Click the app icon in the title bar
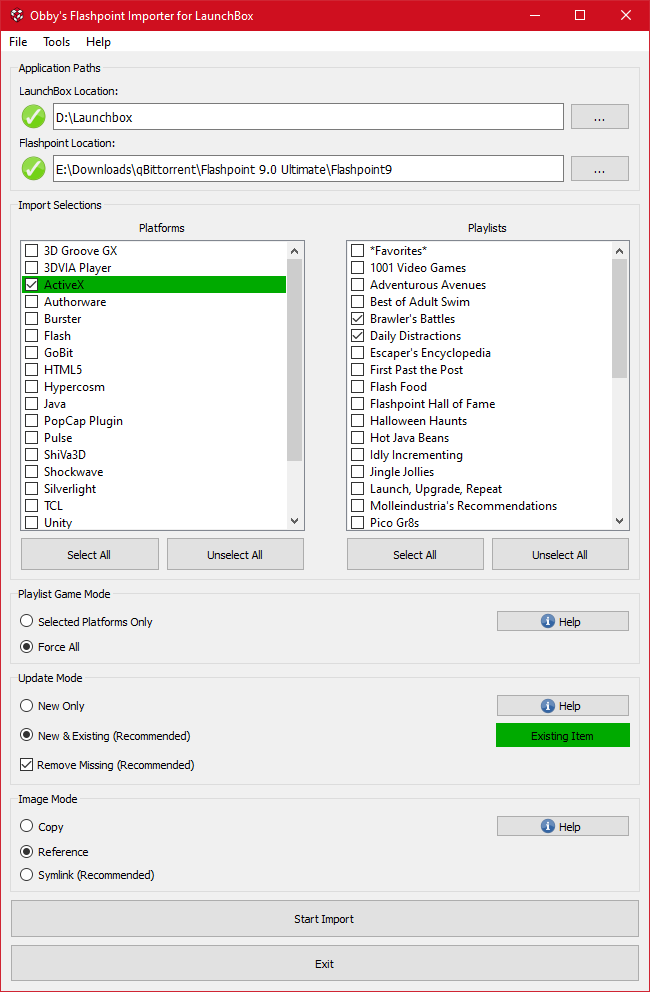The width and height of the screenshot is (650, 992). pos(17,15)
